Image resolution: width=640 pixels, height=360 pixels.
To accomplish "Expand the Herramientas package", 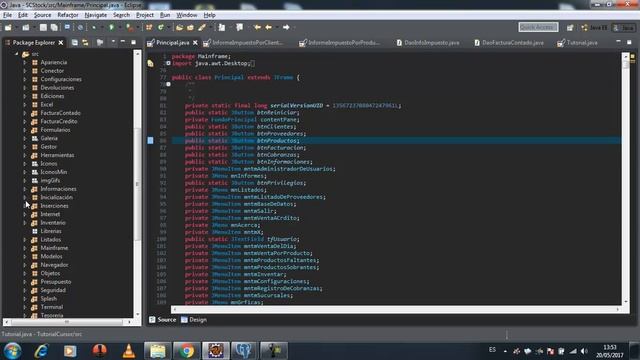I will [25, 155].
